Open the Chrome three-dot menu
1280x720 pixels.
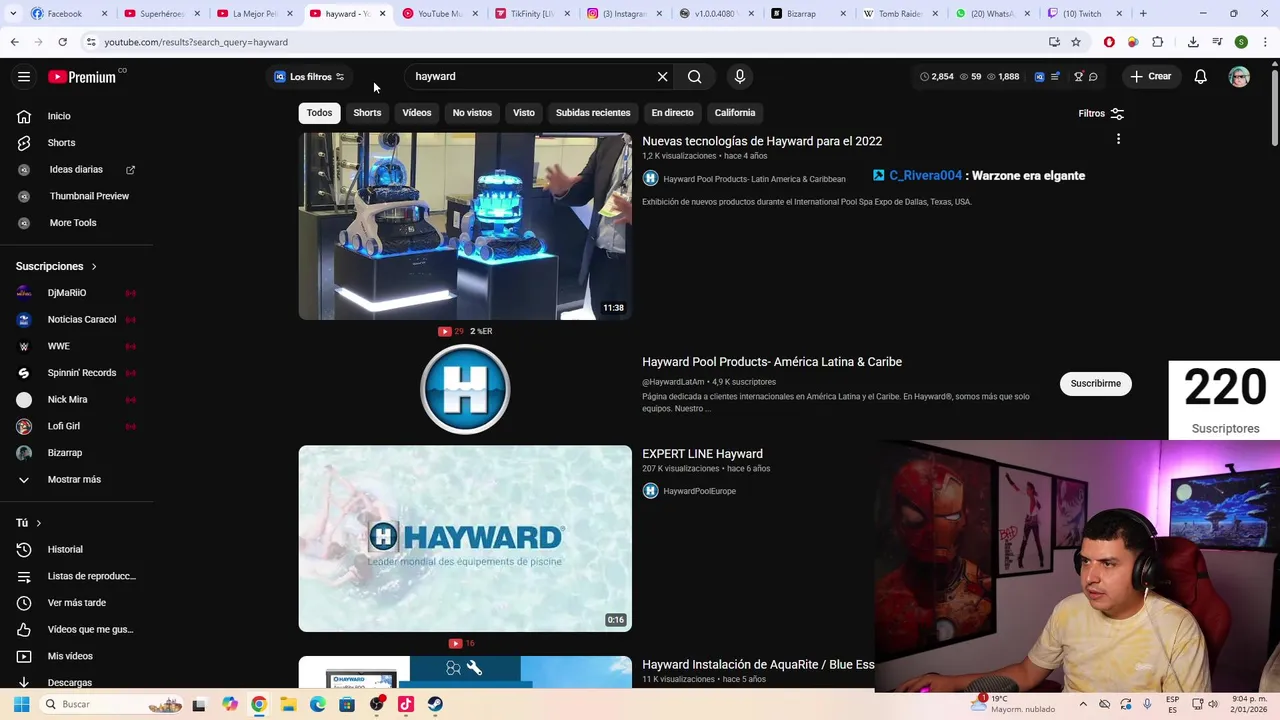[1266, 42]
